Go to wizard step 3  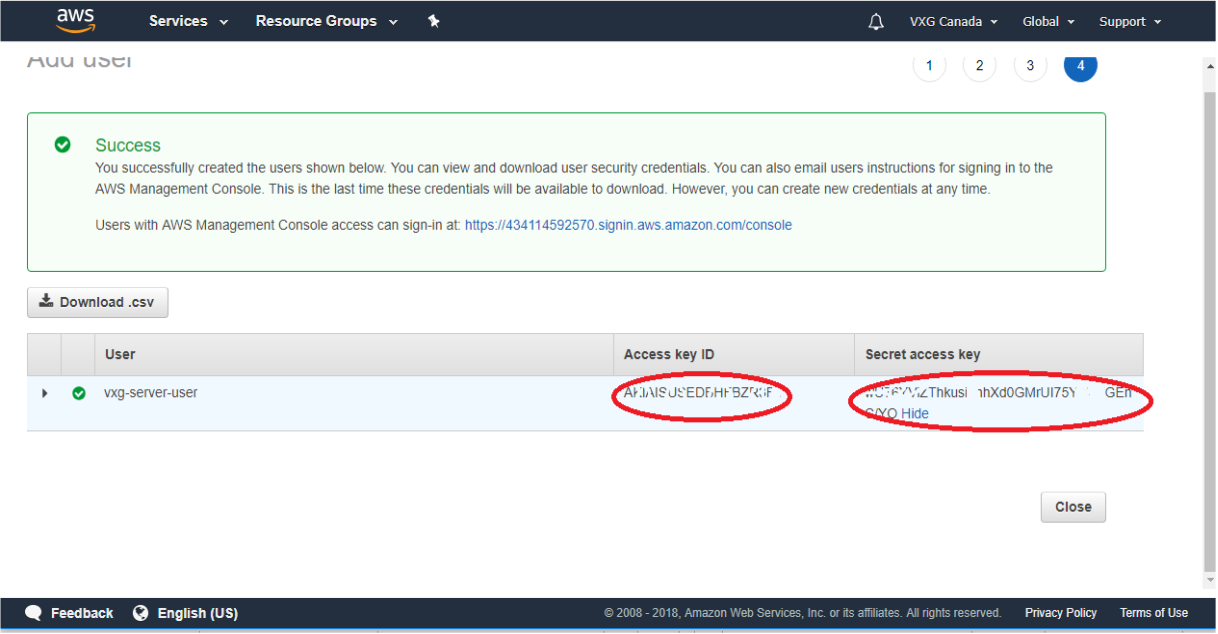[1030, 66]
